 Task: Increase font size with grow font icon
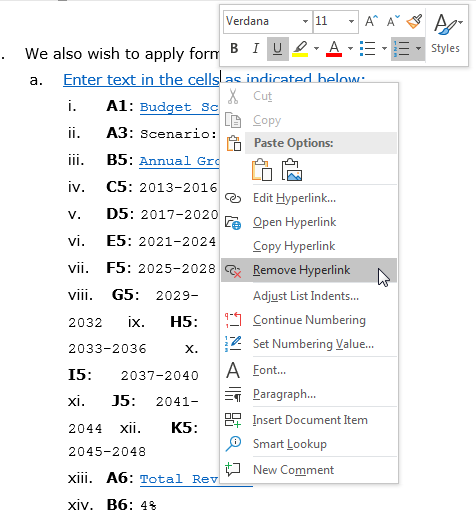371,22
